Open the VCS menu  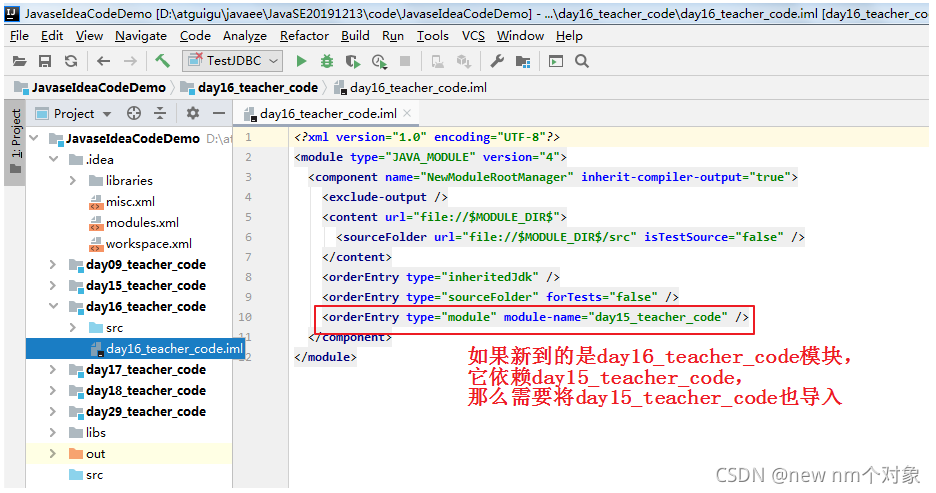473,36
